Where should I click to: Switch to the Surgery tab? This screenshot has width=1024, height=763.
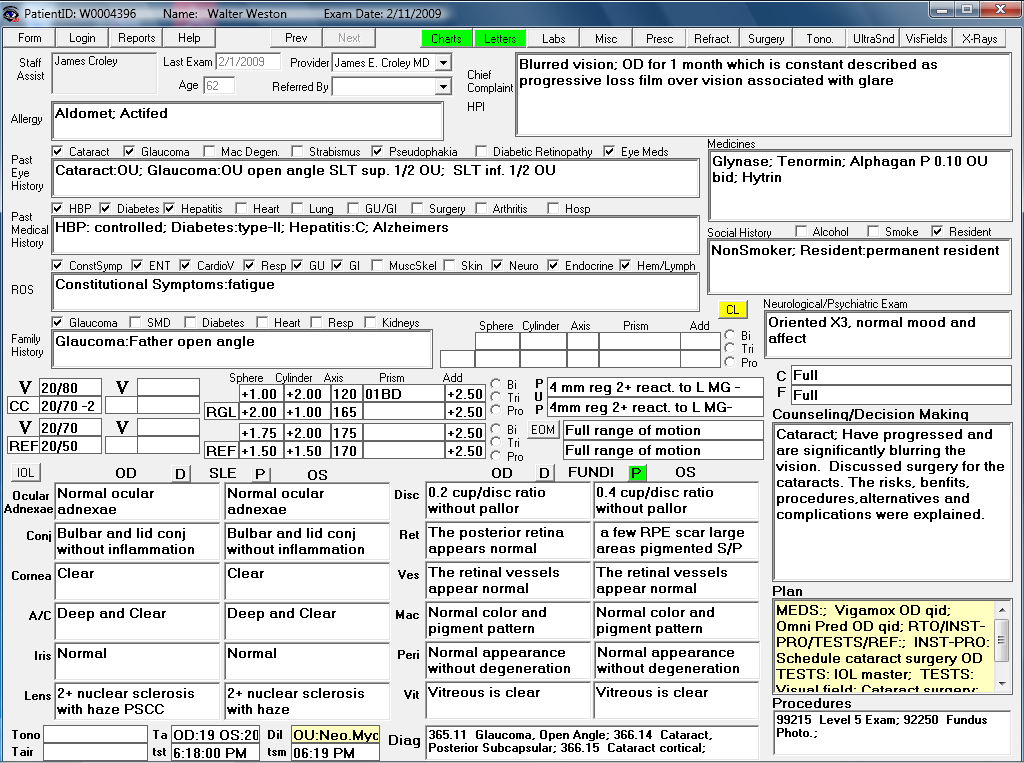point(766,39)
